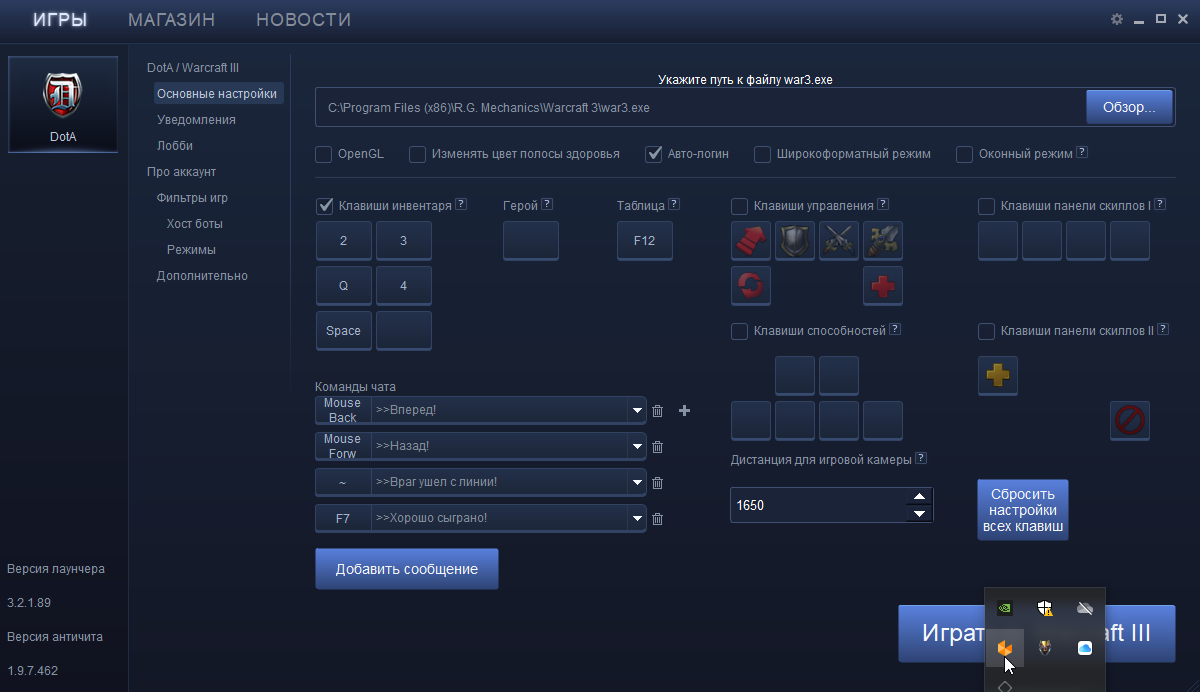Enable Клавиши управления checkbox

click(x=740, y=206)
